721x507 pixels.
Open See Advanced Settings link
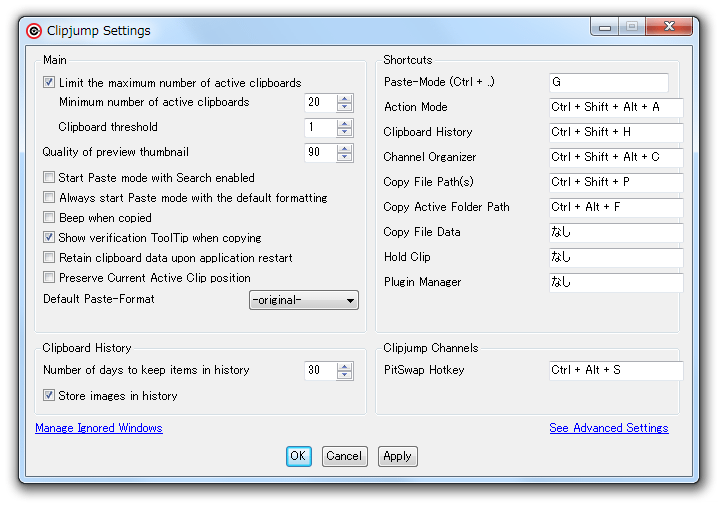[609, 428]
